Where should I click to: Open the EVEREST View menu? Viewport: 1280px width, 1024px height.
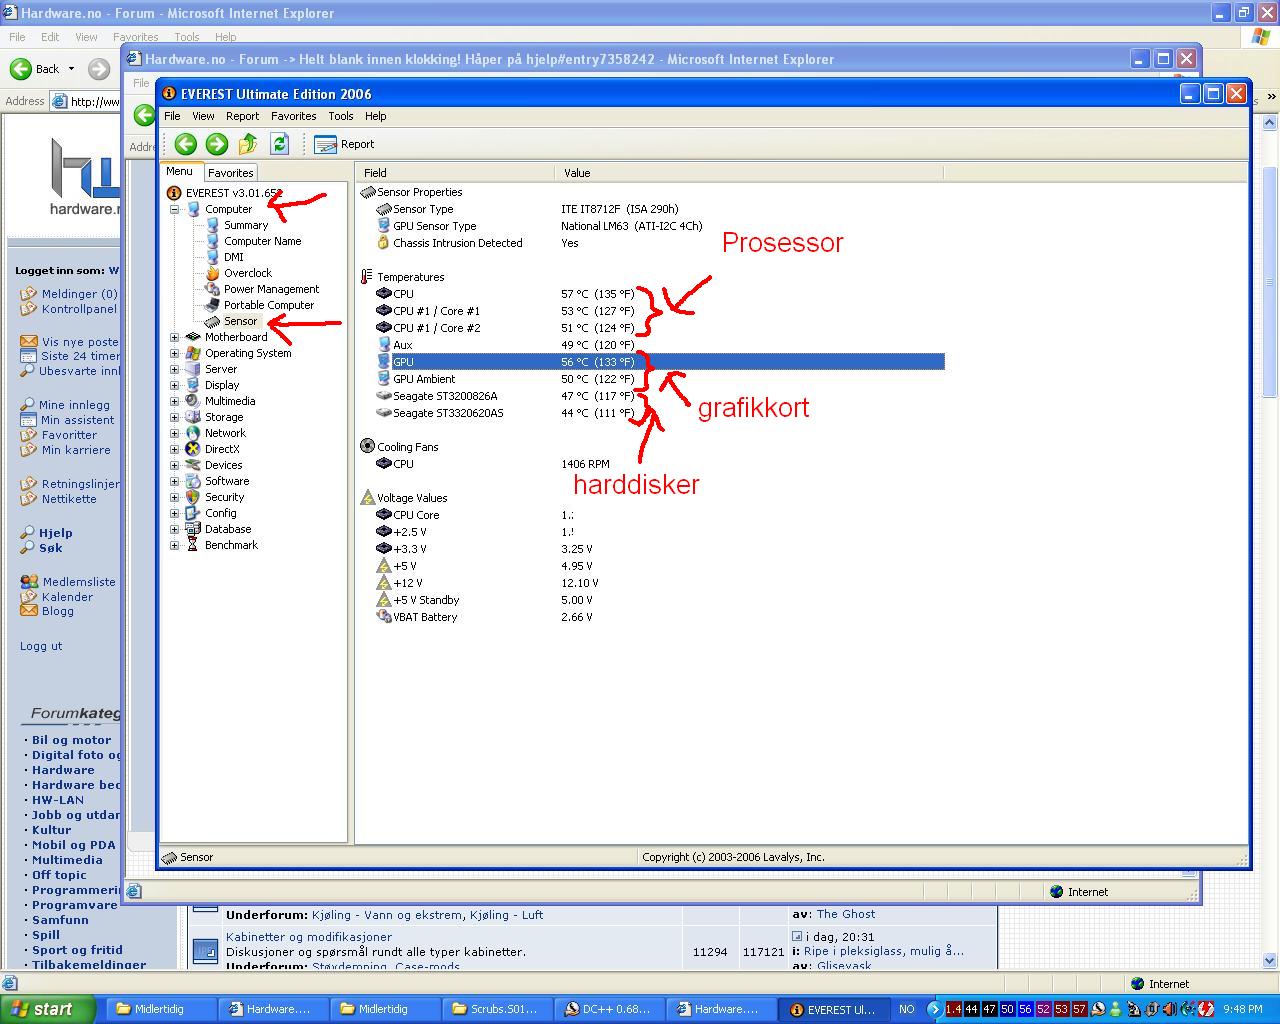coord(203,116)
